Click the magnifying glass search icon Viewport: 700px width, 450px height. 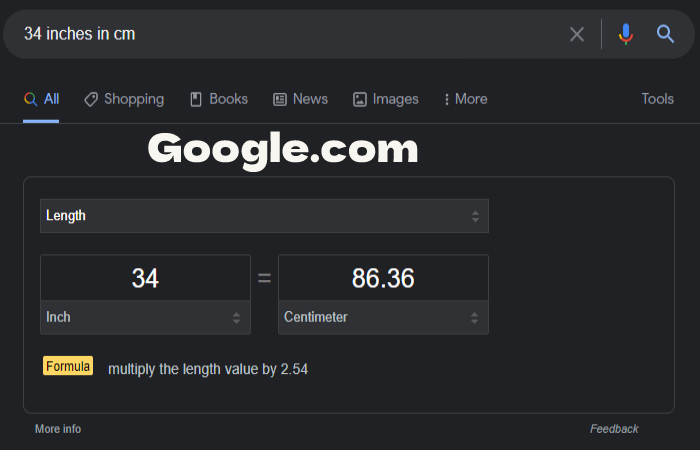point(665,34)
